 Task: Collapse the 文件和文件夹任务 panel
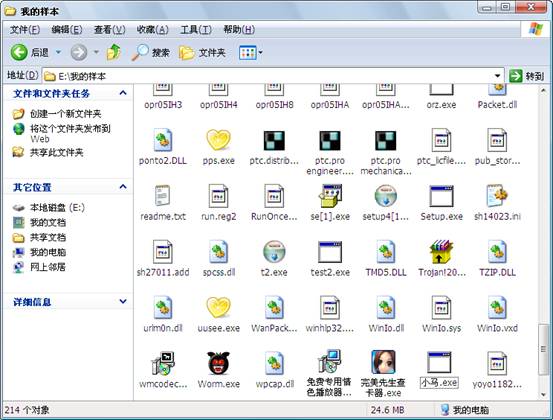pos(123,93)
